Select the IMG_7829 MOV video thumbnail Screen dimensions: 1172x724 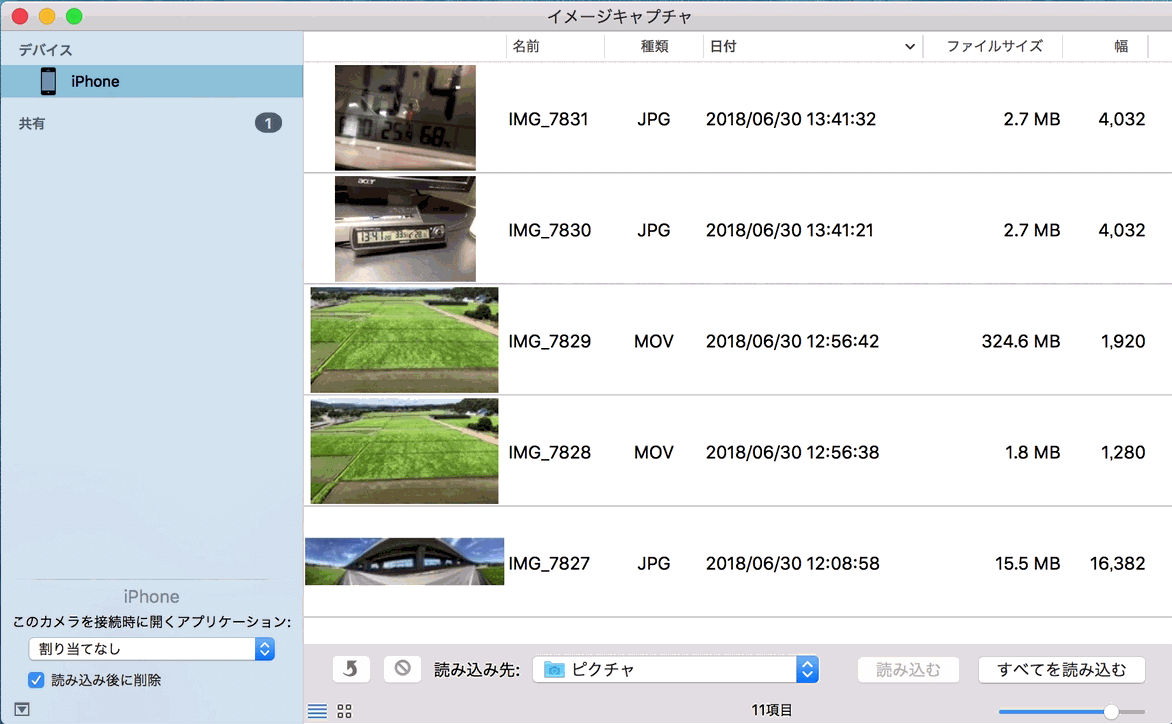point(404,340)
